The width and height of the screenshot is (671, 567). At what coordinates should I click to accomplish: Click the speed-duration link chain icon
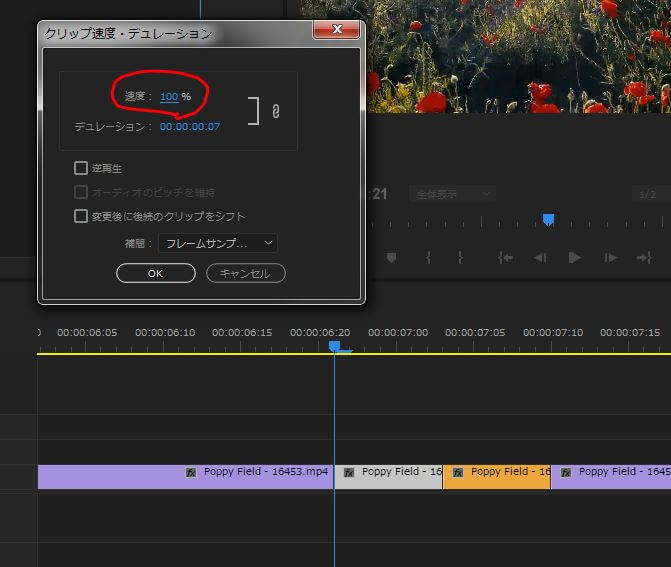(x=275, y=111)
